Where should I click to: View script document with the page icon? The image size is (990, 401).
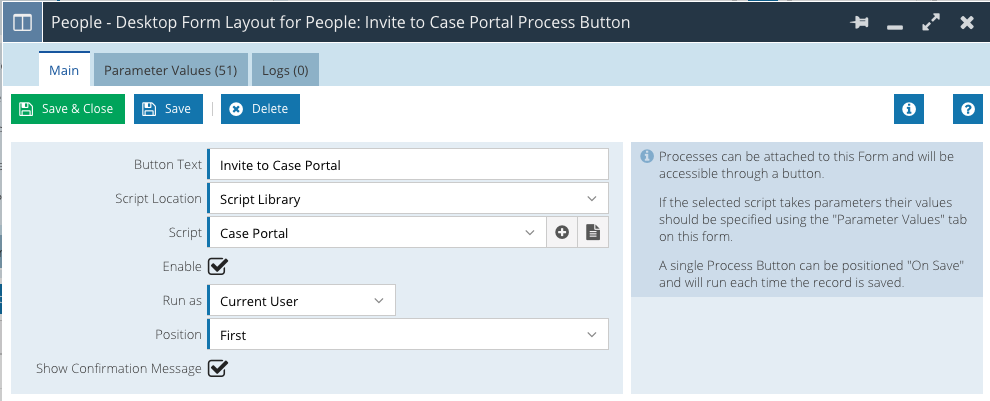[593, 233]
